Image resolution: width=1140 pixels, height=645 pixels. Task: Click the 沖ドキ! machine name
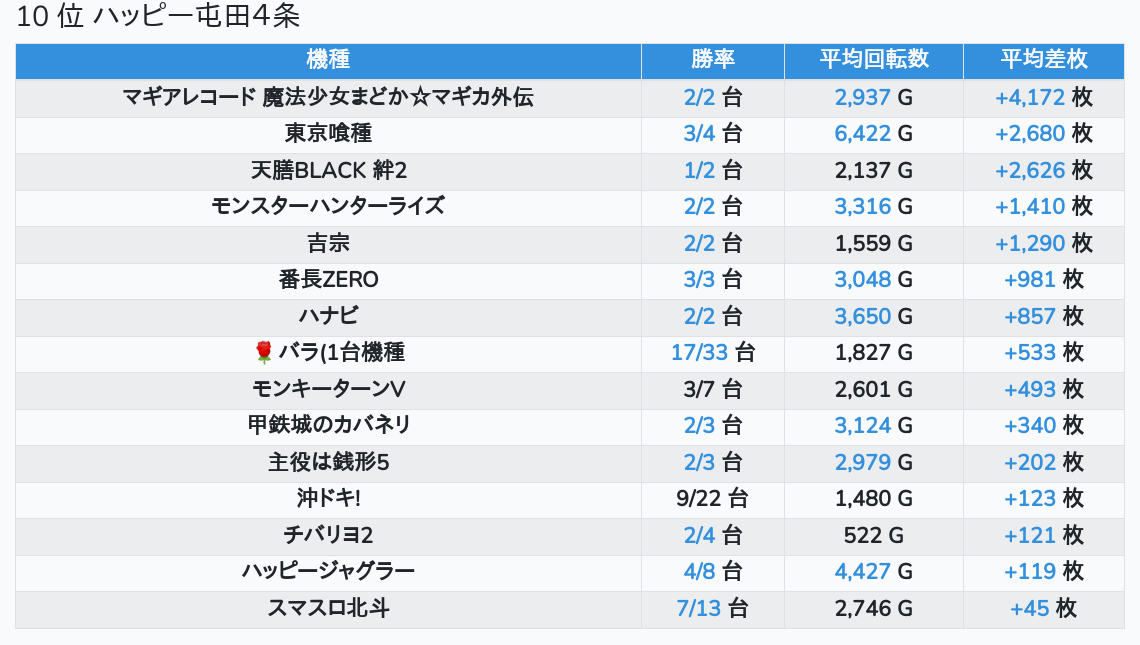pyautogui.click(x=328, y=498)
